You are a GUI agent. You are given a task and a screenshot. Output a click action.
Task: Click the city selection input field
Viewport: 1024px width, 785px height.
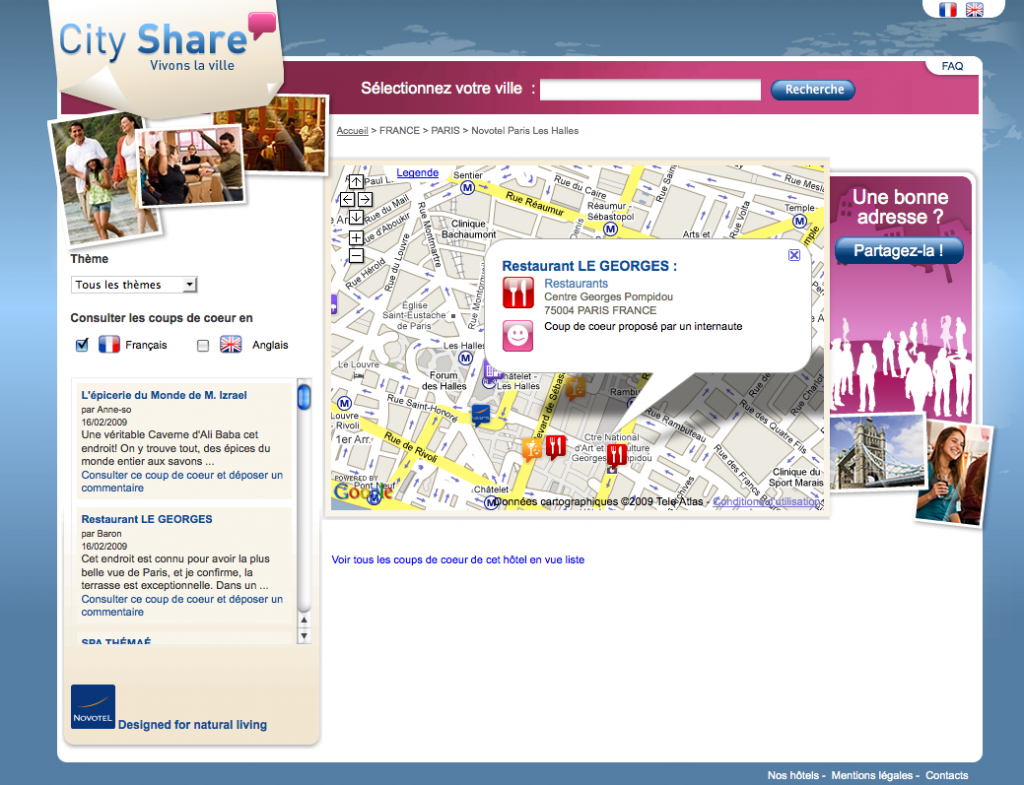click(x=651, y=90)
